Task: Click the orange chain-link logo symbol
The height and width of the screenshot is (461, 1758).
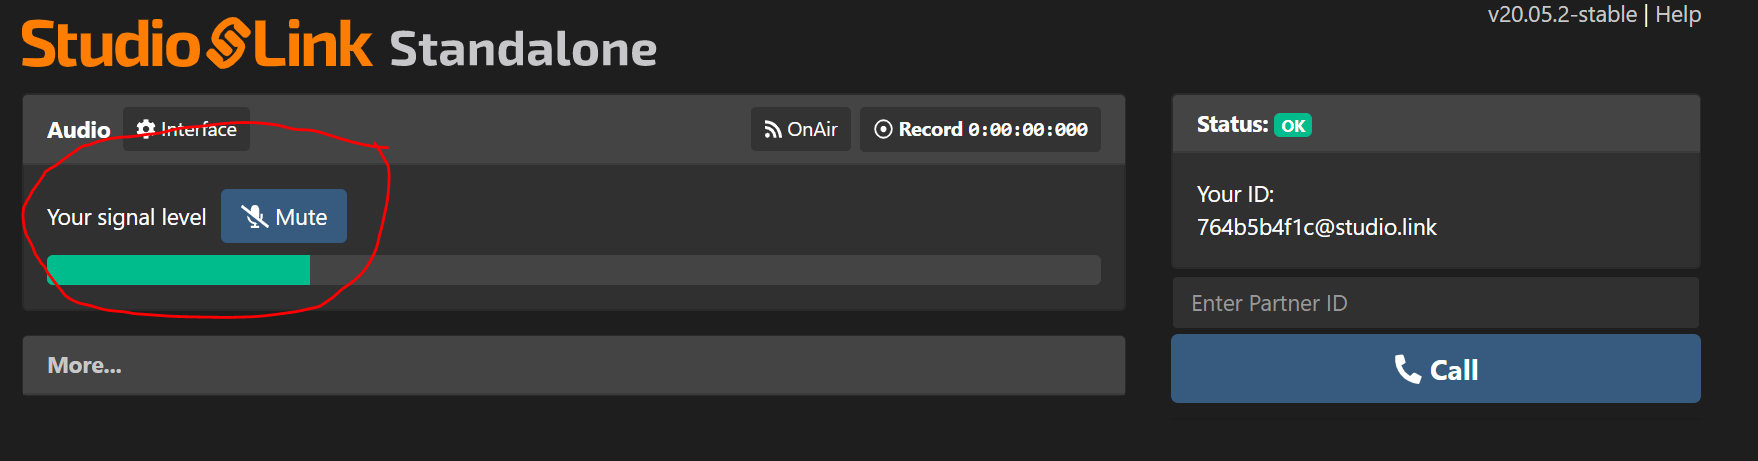Action: [x=227, y=45]
